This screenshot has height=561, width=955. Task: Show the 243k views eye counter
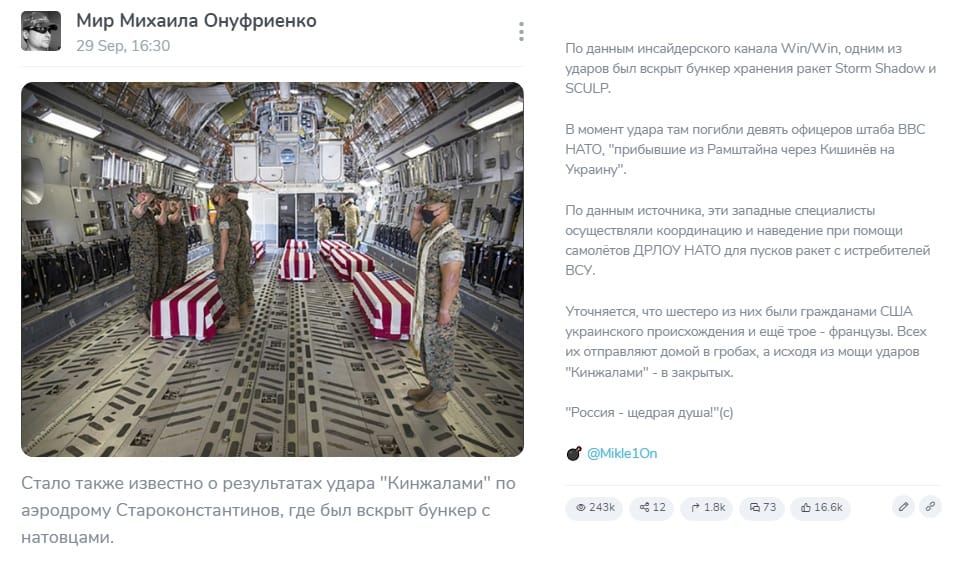click(594, 507)
